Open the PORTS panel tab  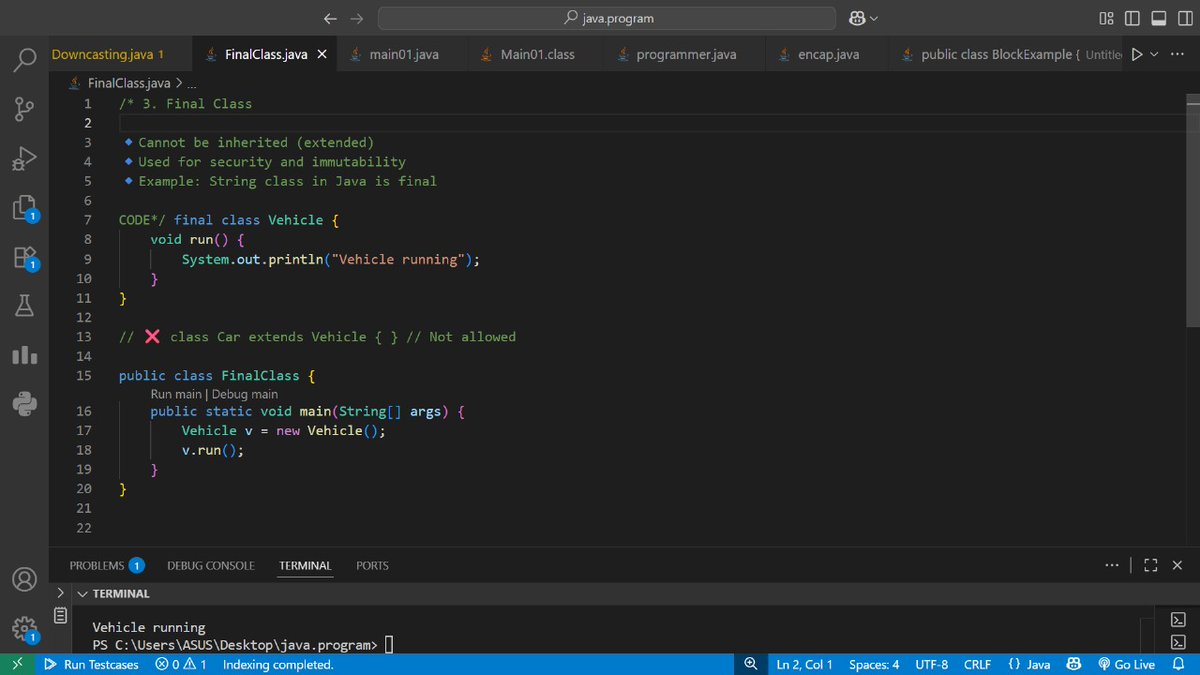[x=372, y=565]
